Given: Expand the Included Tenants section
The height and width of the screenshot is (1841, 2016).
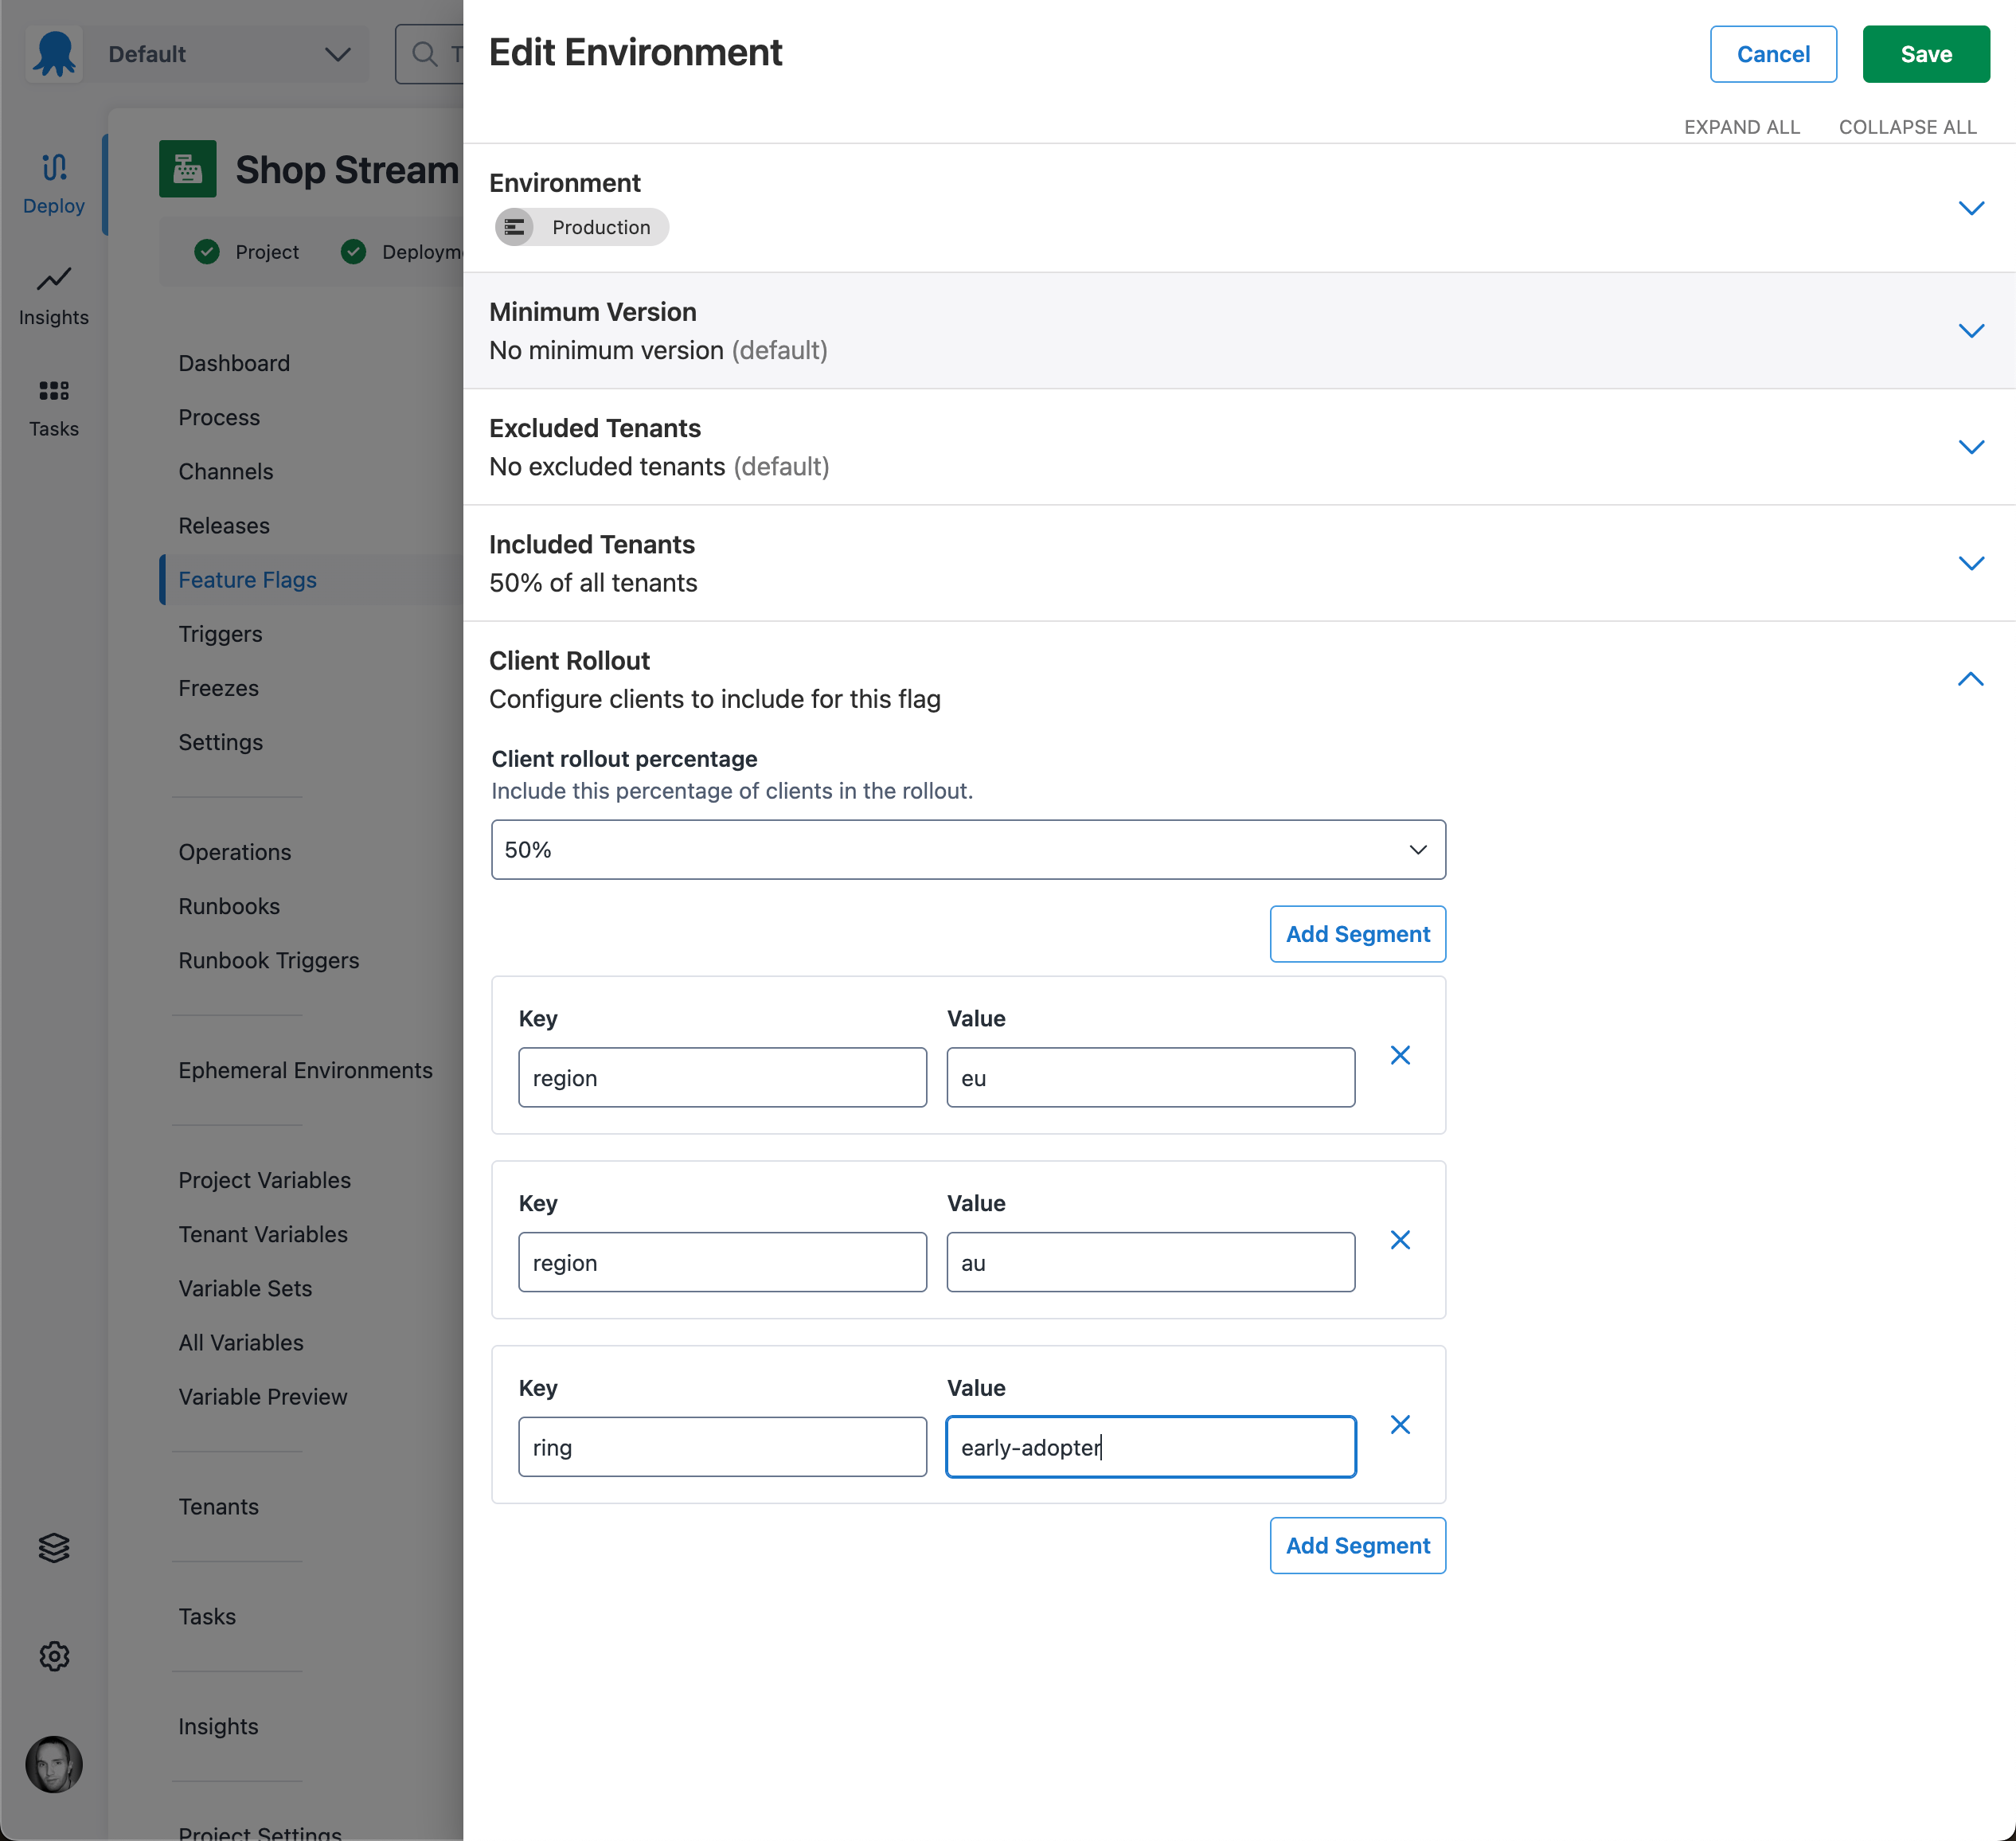Looking at the screenshot, I should click(x=1970, y=563).
